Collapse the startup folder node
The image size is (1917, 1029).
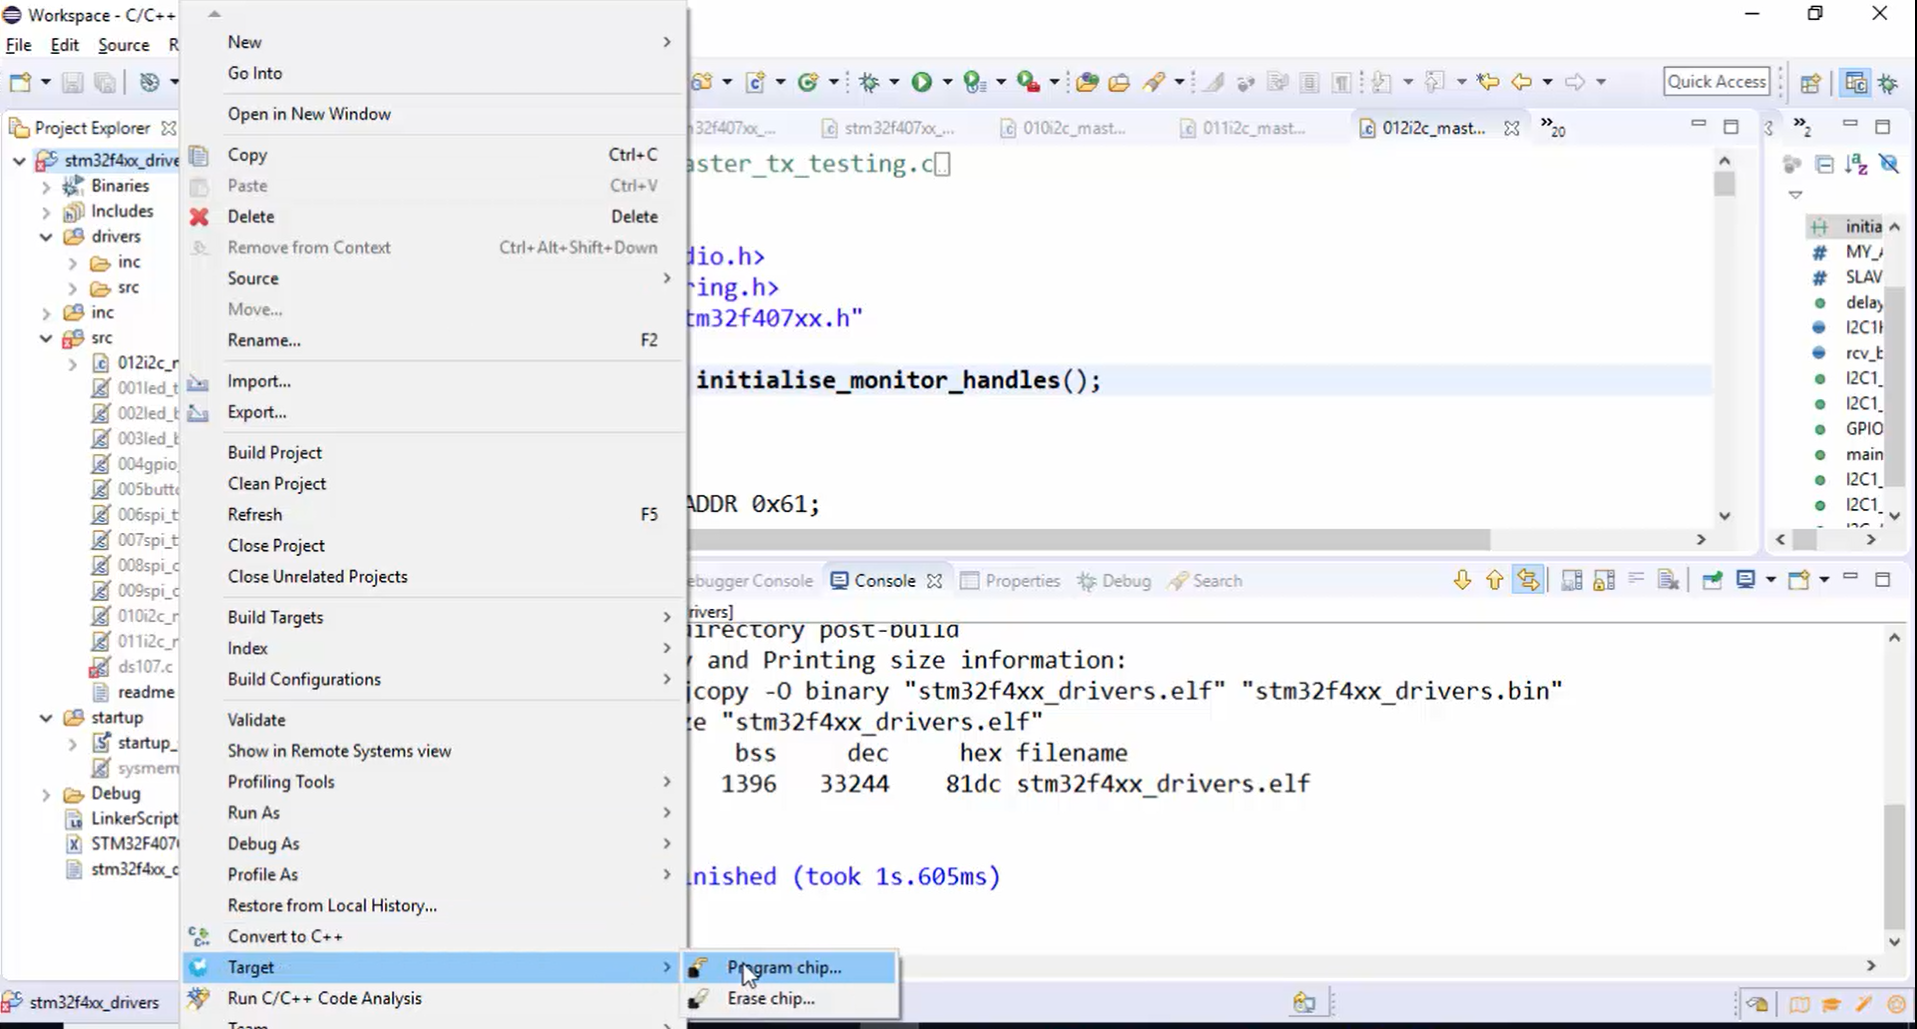(x=46, y=718)
